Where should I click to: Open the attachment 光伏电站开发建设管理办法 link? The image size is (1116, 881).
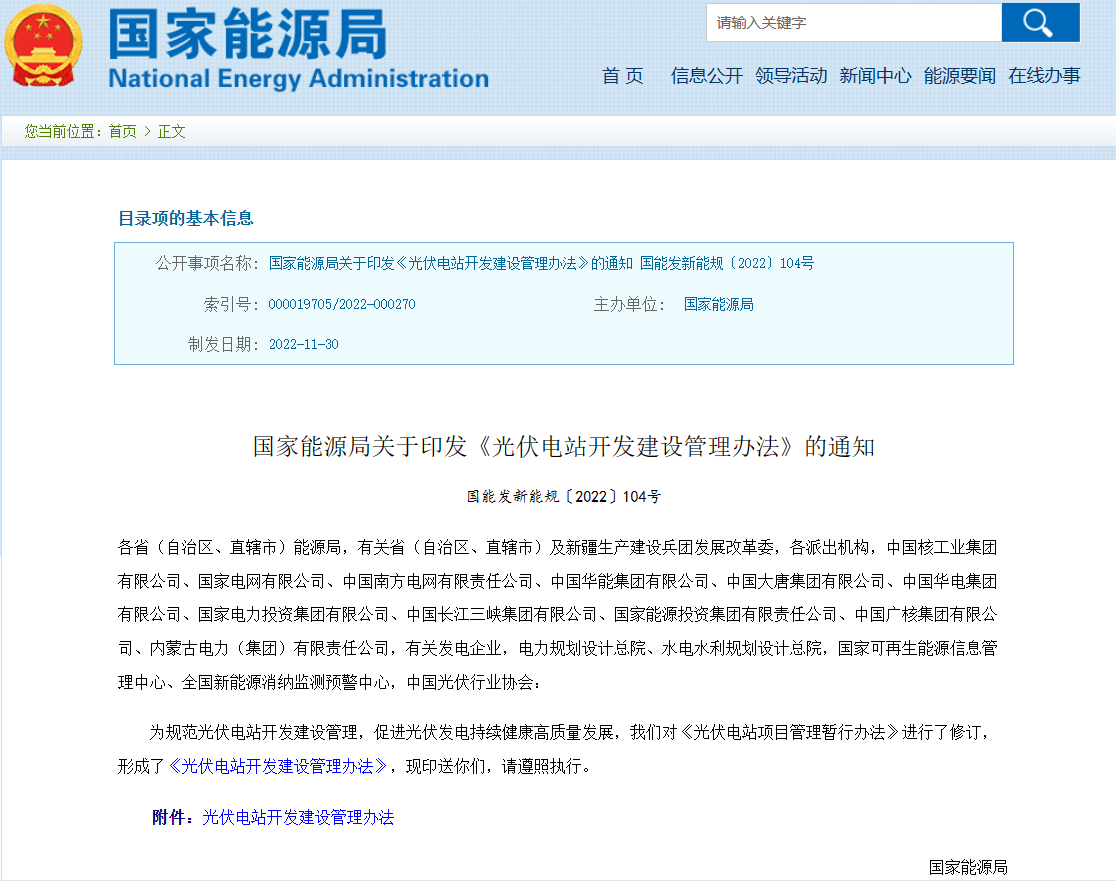coord(298,818)
